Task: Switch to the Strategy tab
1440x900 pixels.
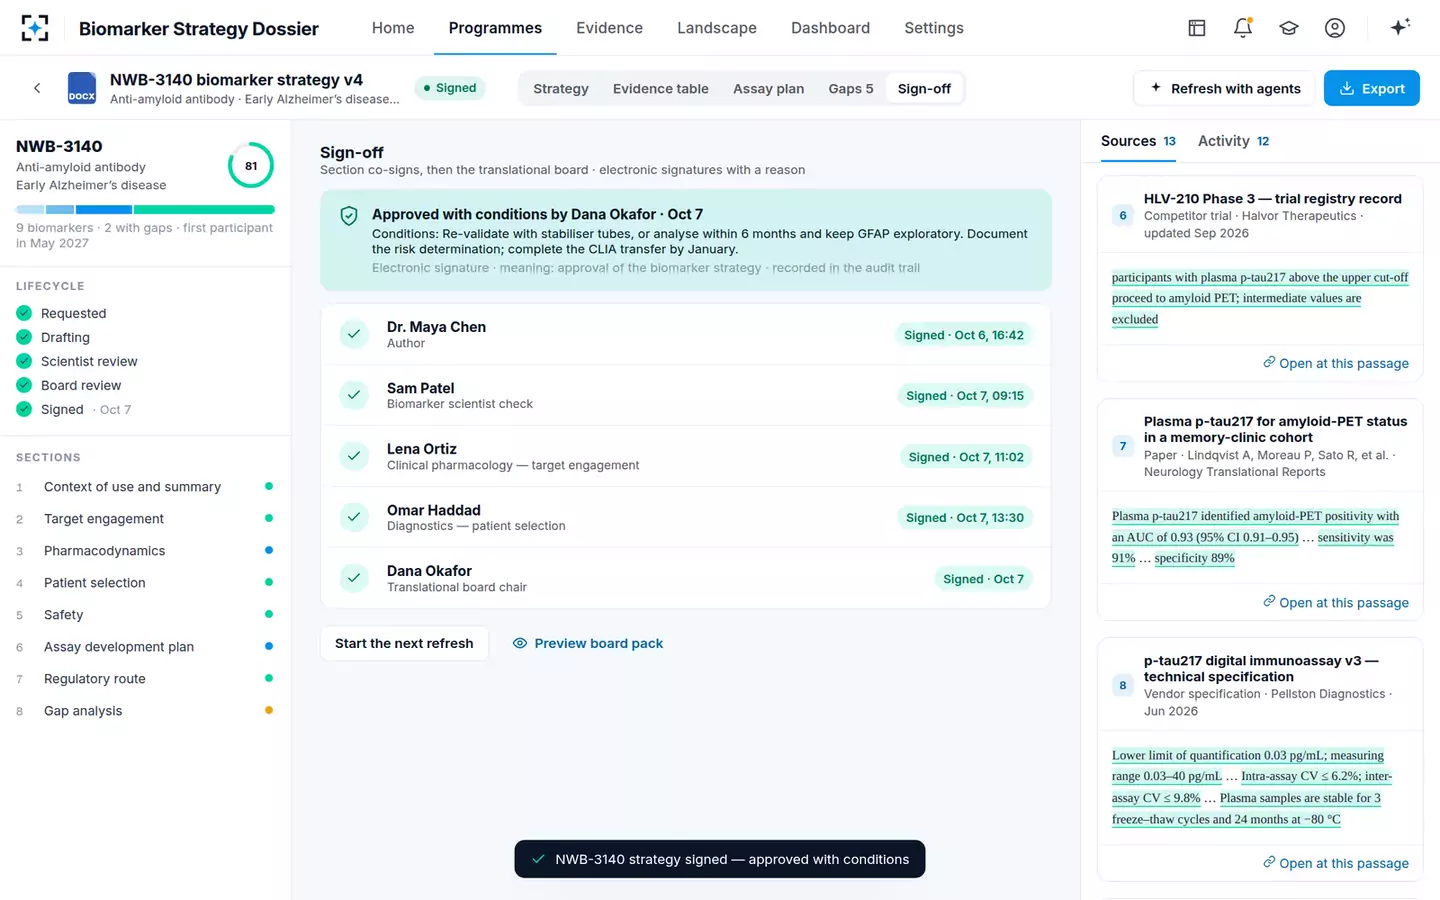Action: coord(561,88)
